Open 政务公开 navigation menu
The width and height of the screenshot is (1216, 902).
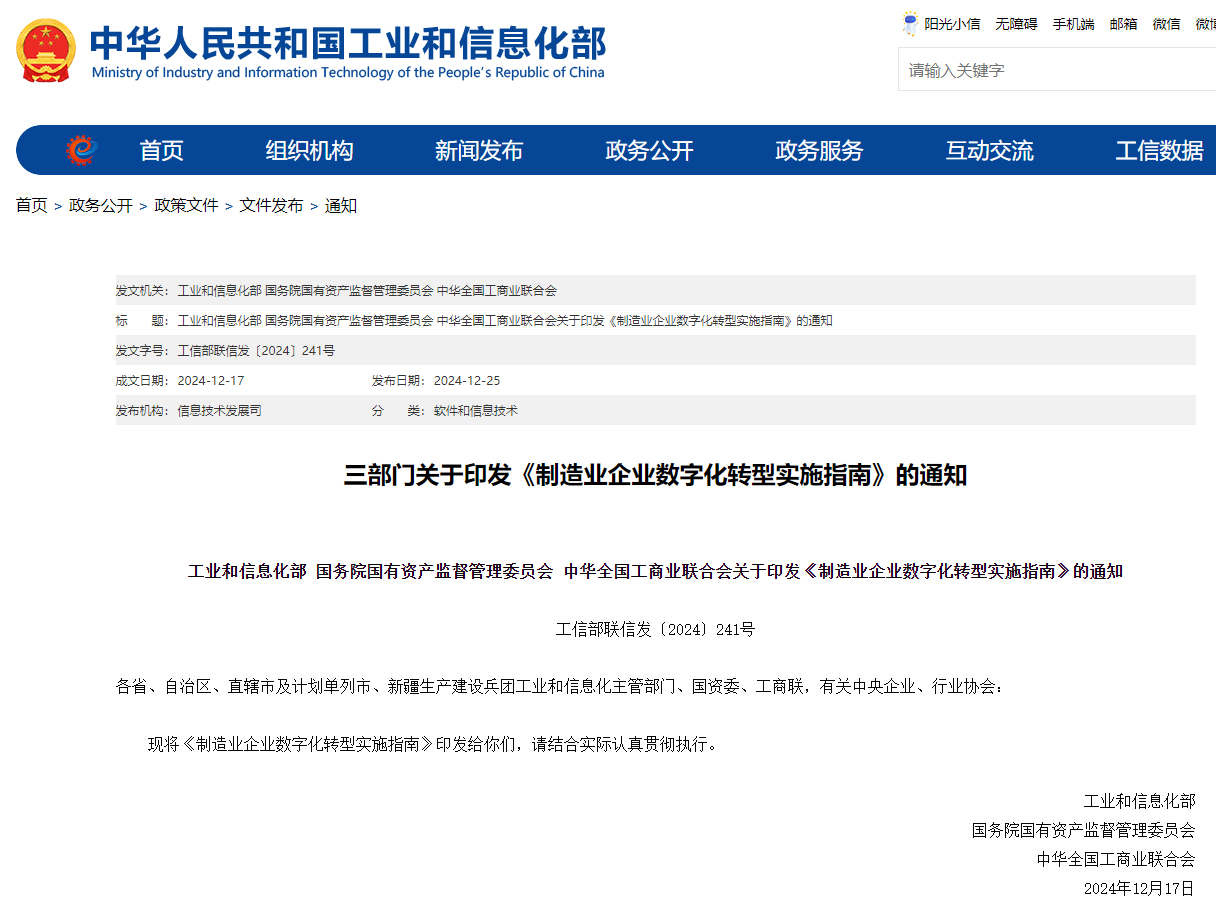(649, 150)
